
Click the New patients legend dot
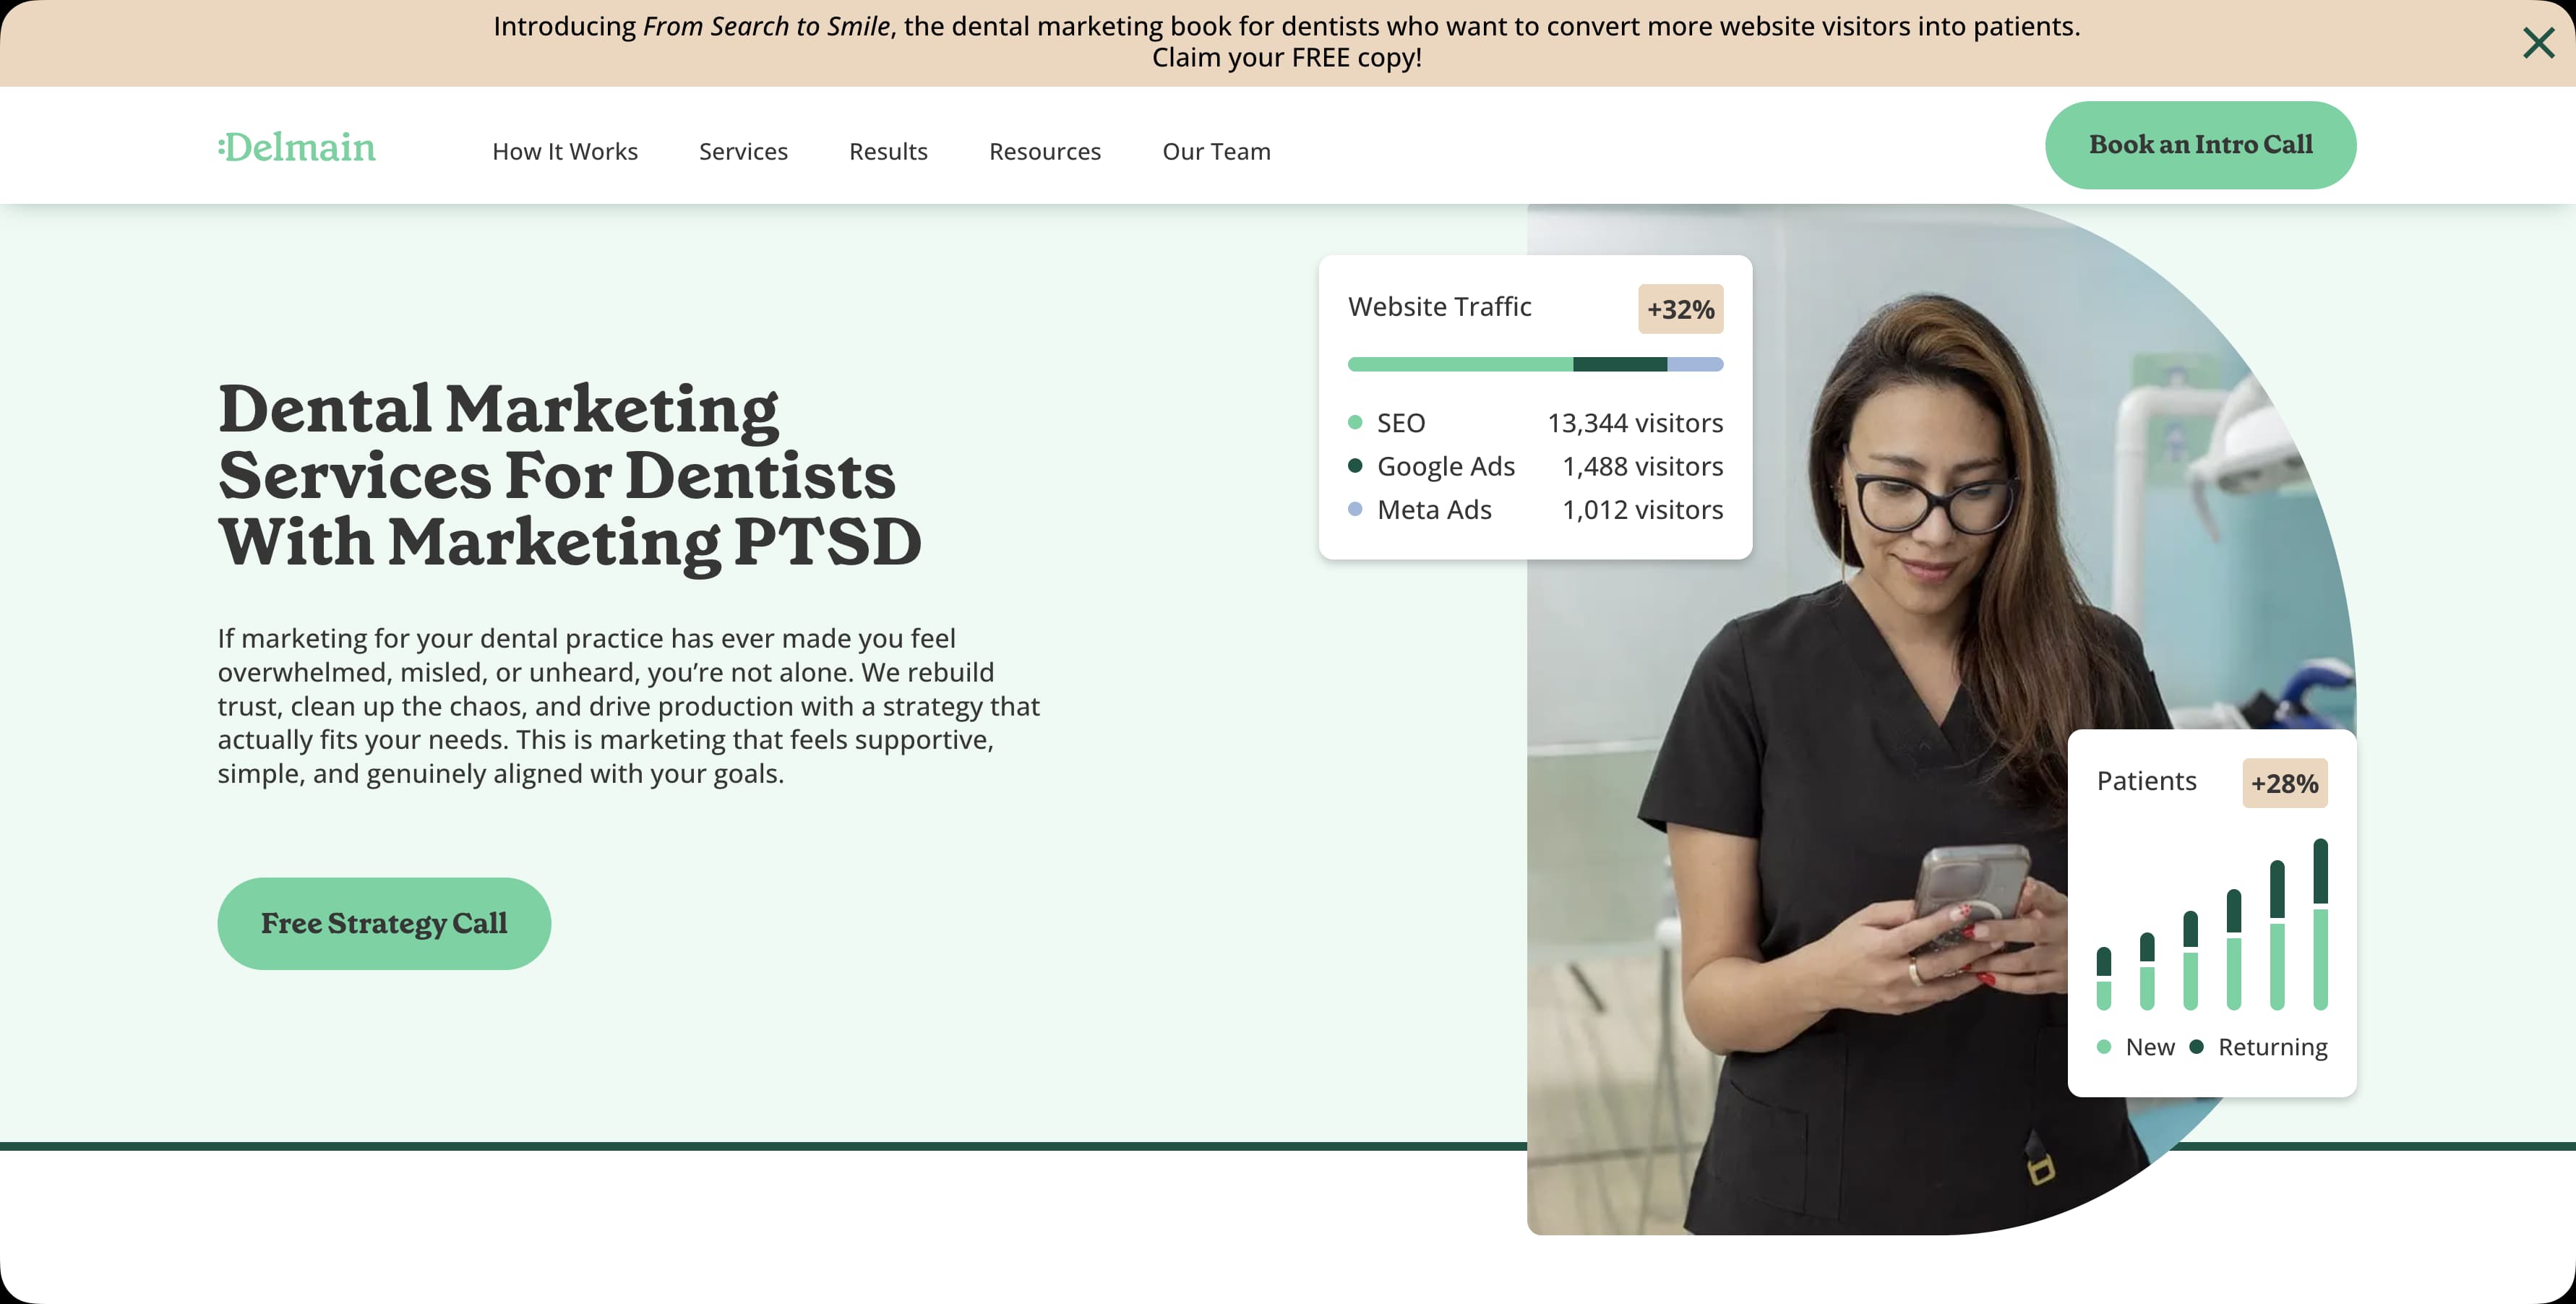(x=2104, y=1047)
